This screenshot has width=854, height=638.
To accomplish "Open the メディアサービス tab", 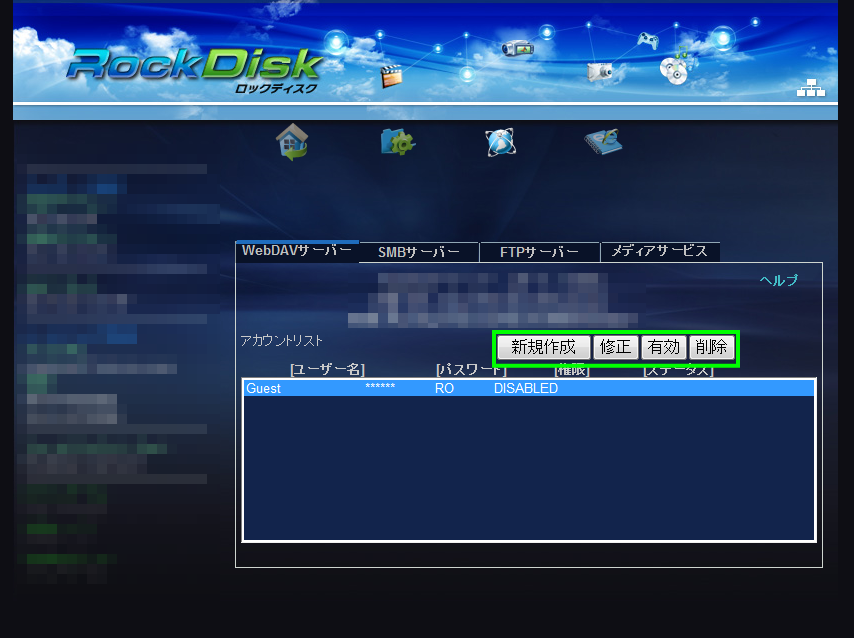I will [x=659, y=252].
